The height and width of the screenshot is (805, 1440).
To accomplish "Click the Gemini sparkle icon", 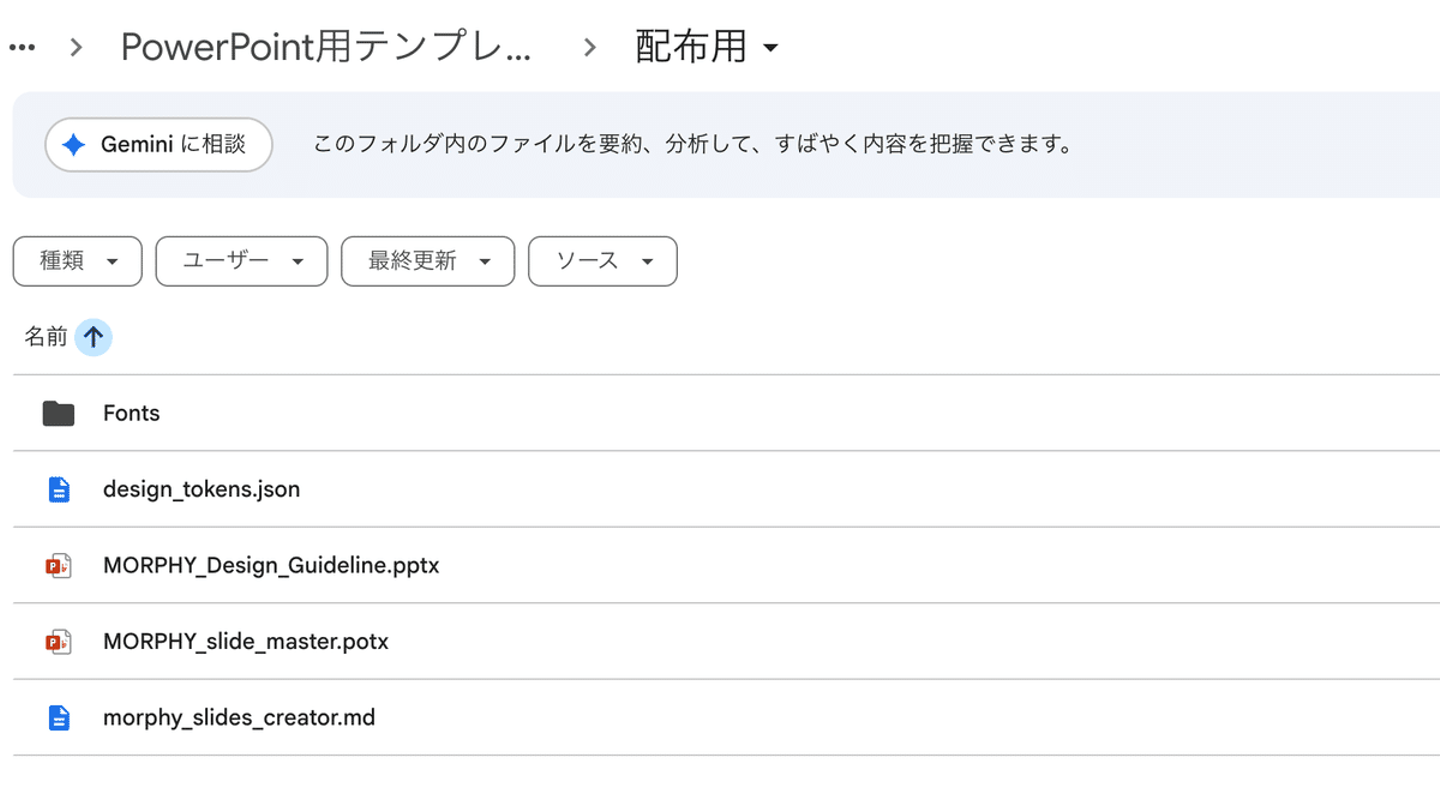I will click(74, 145).
